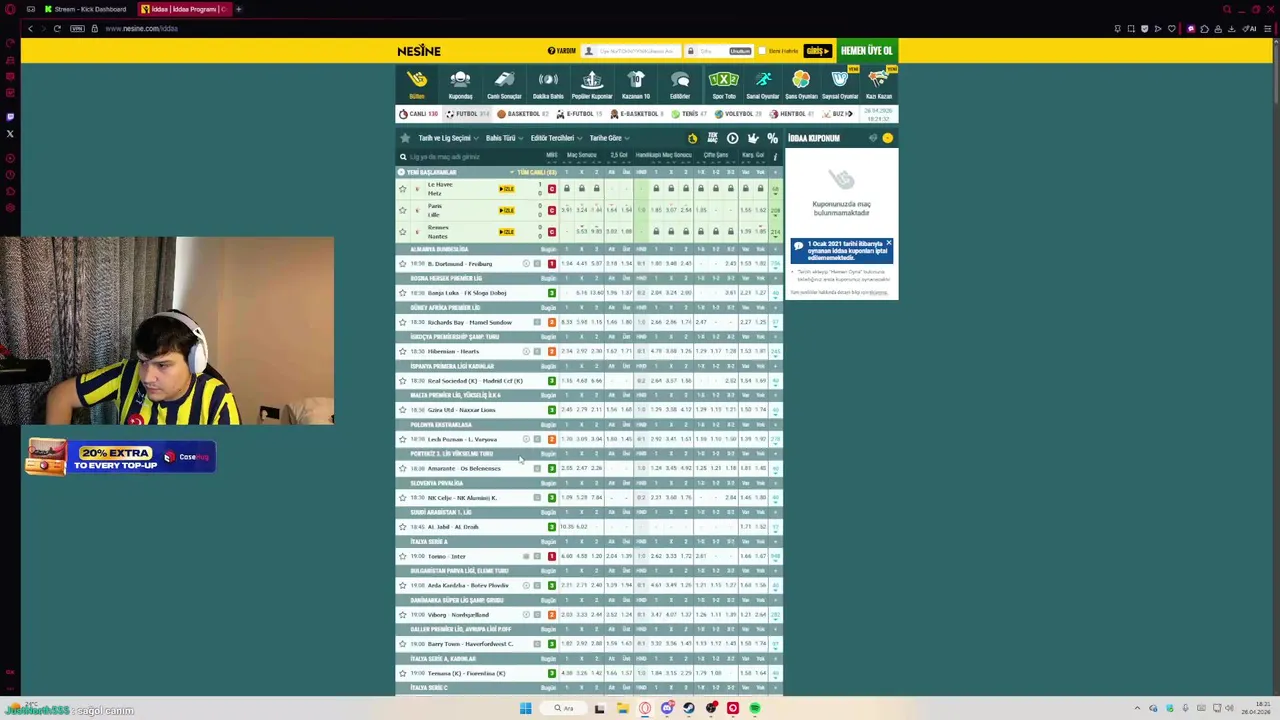This screenshot has height=720, width=1280.
Task: Click the Giriş login button
Action: tap(818, 51)
